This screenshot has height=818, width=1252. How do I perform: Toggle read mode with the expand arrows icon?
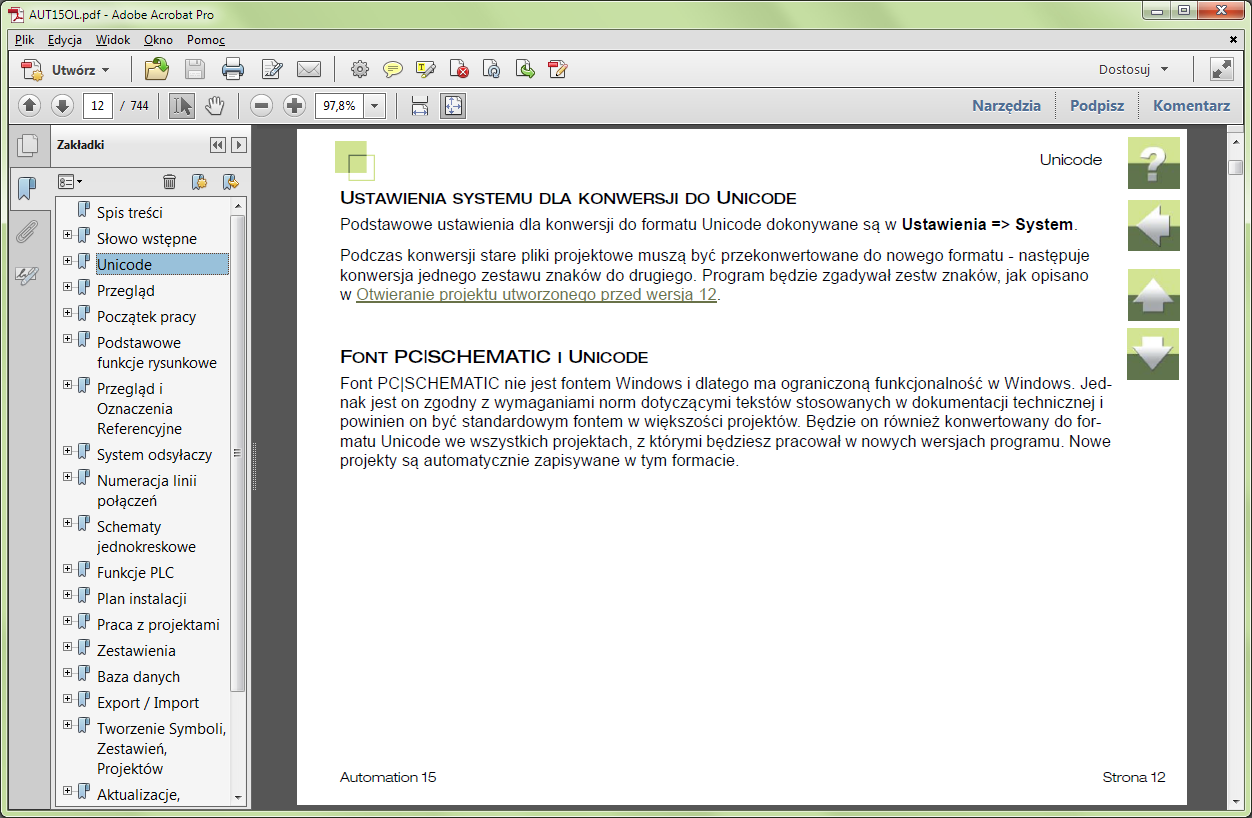tap(1221, 69)
